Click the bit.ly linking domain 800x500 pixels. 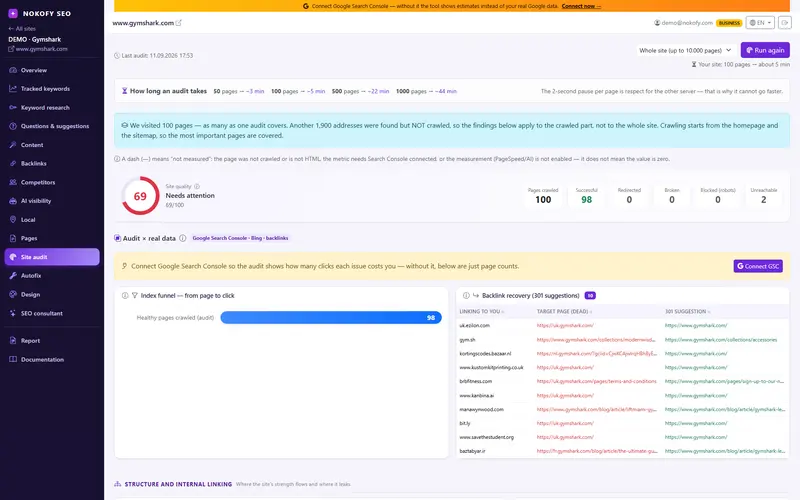[464, 423]
